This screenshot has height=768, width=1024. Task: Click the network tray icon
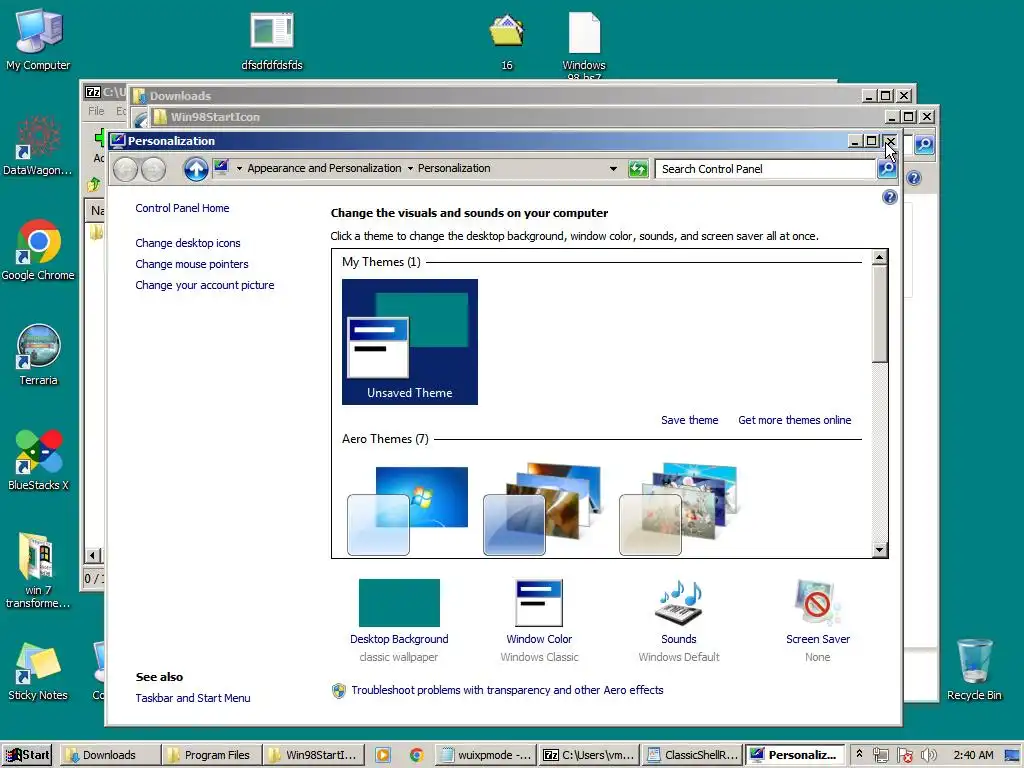880,755
